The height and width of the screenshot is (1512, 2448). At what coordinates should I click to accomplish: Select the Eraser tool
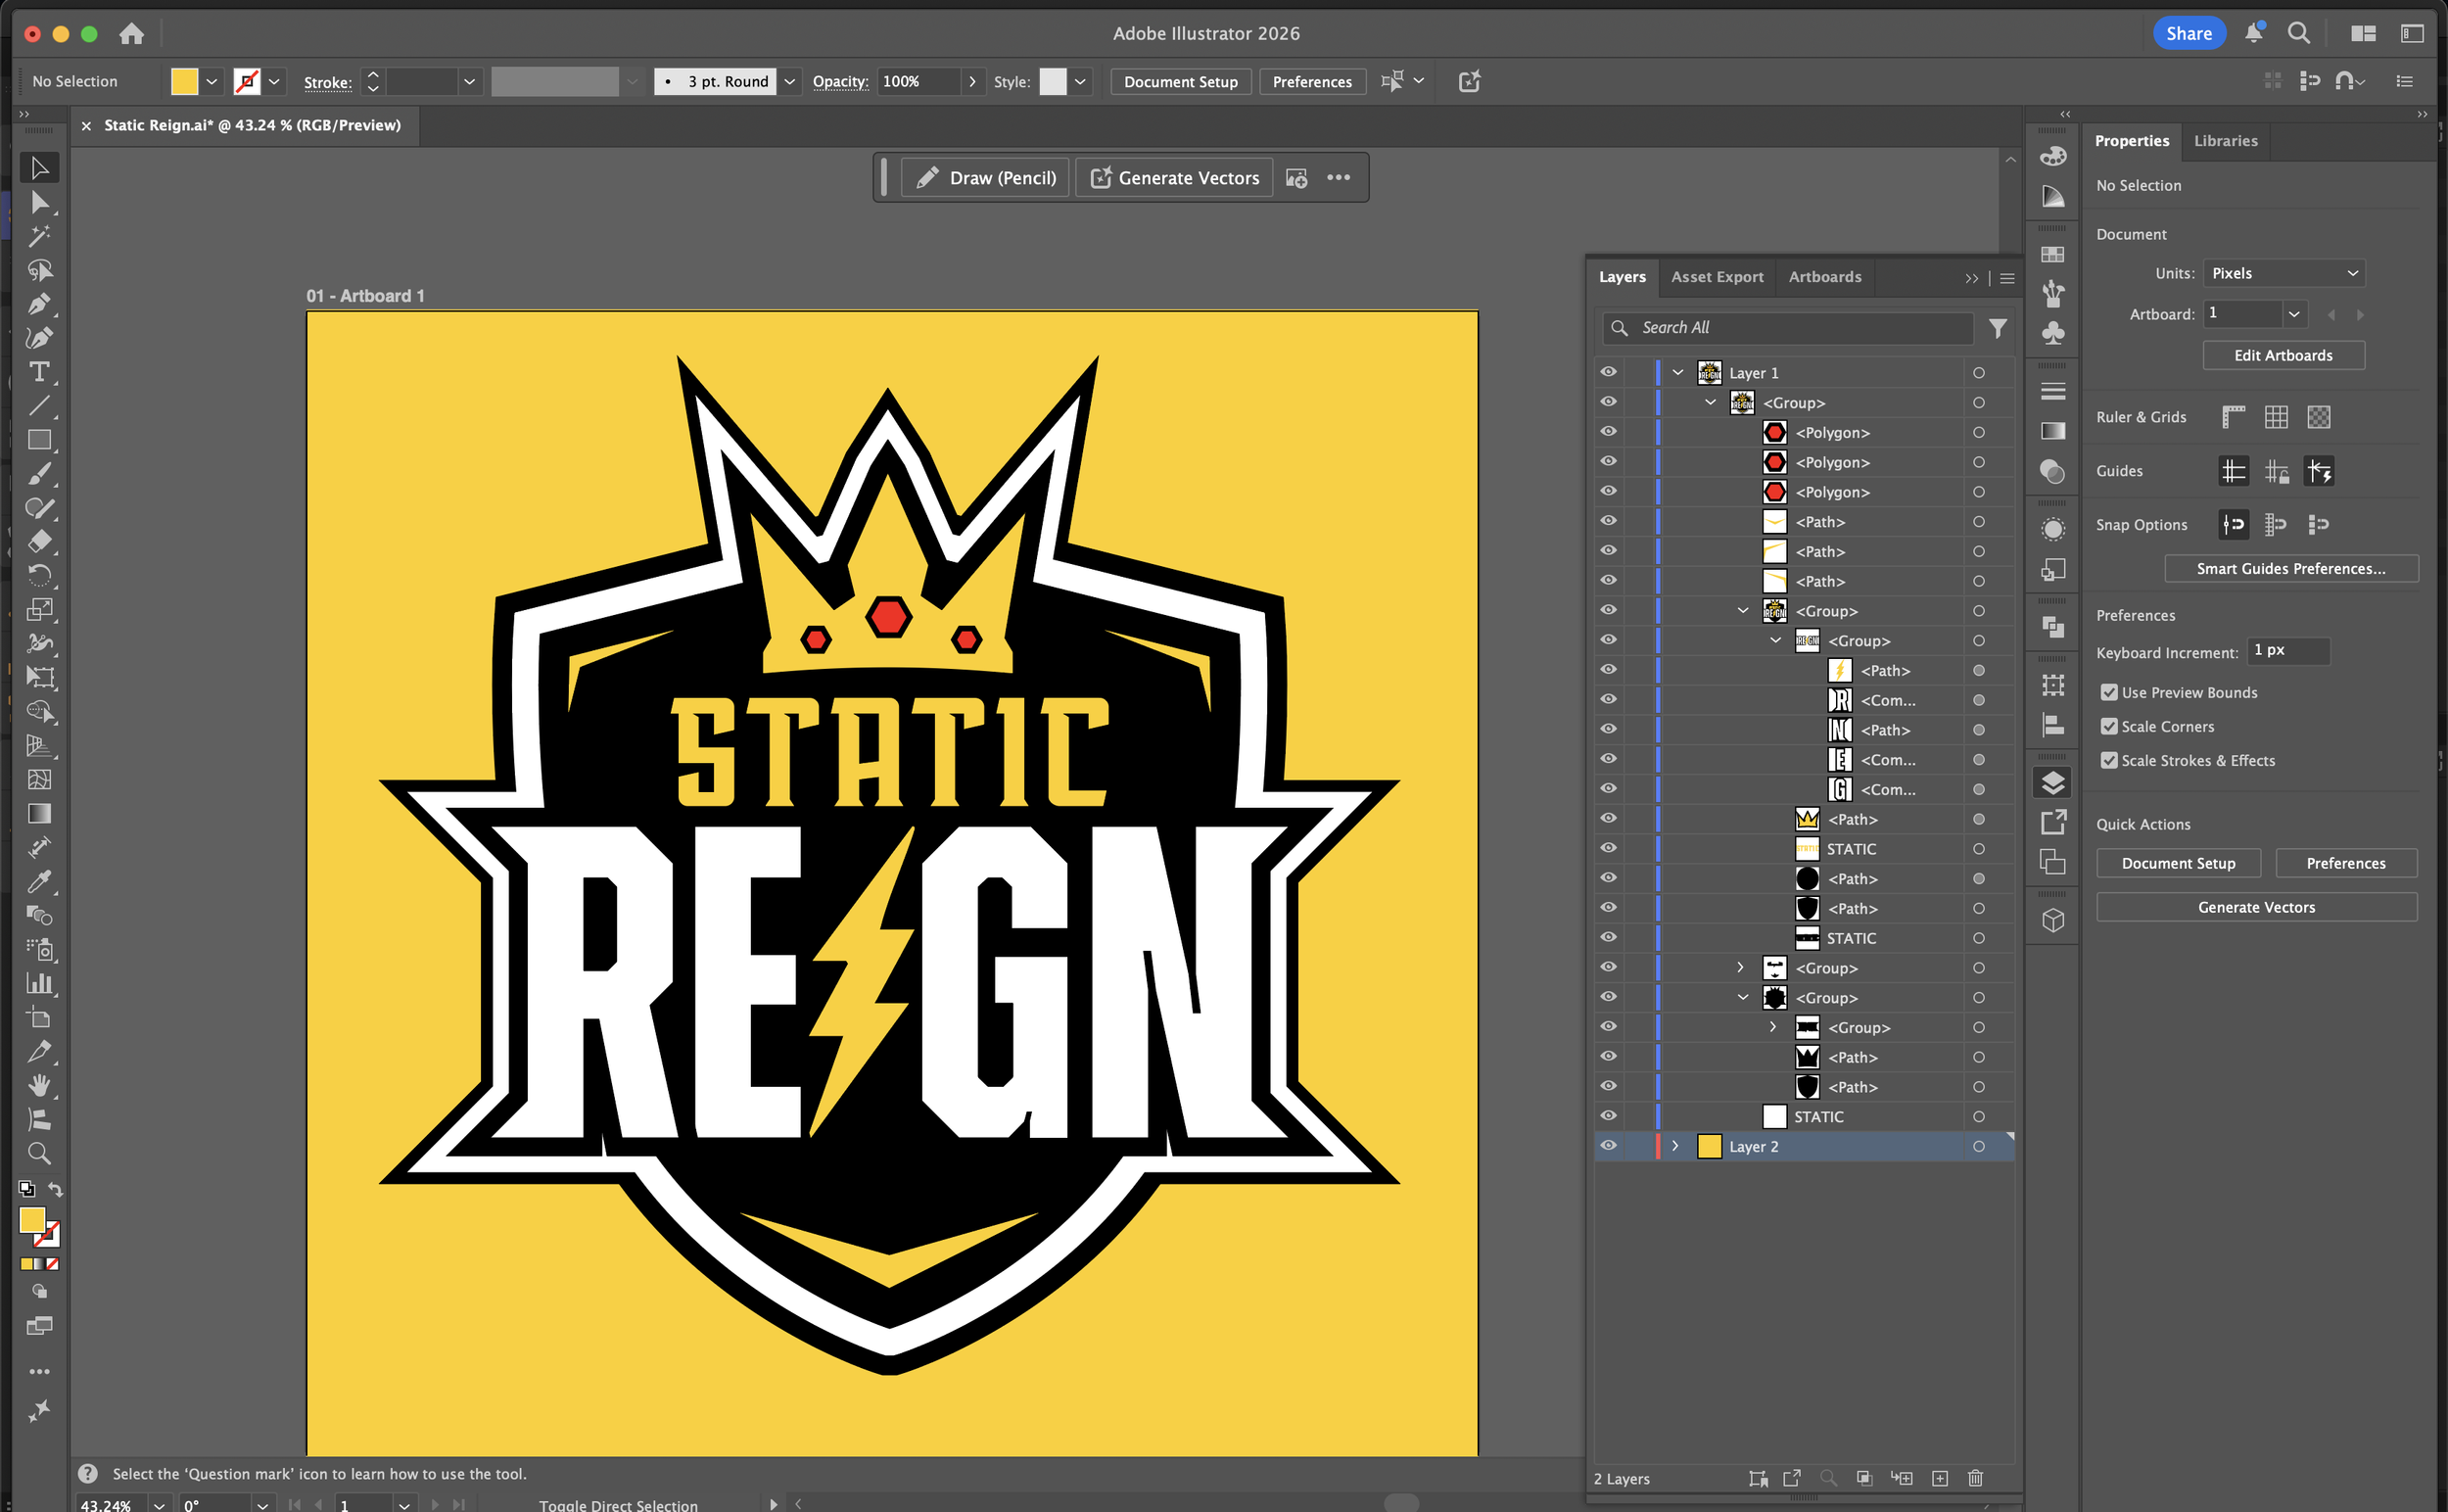[39, 542]
